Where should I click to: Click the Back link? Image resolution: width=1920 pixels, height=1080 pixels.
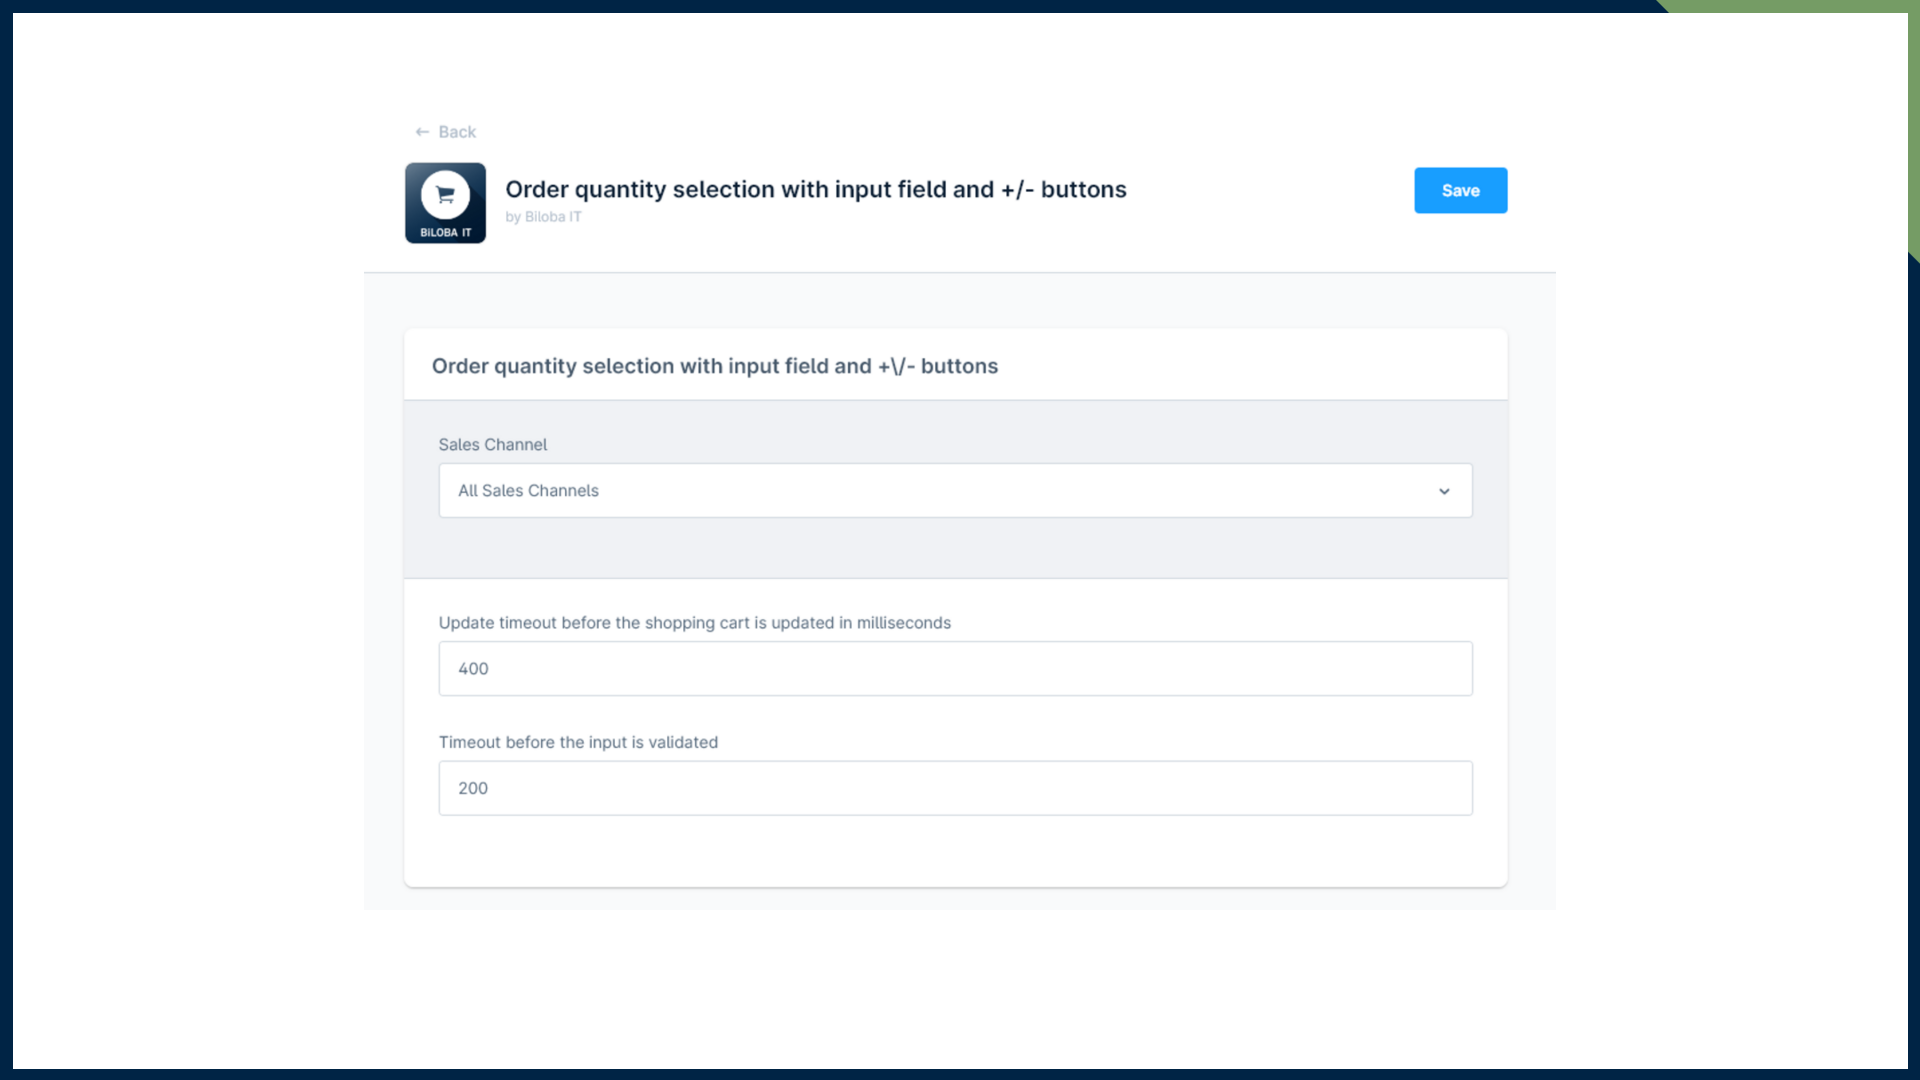point(456,131)
